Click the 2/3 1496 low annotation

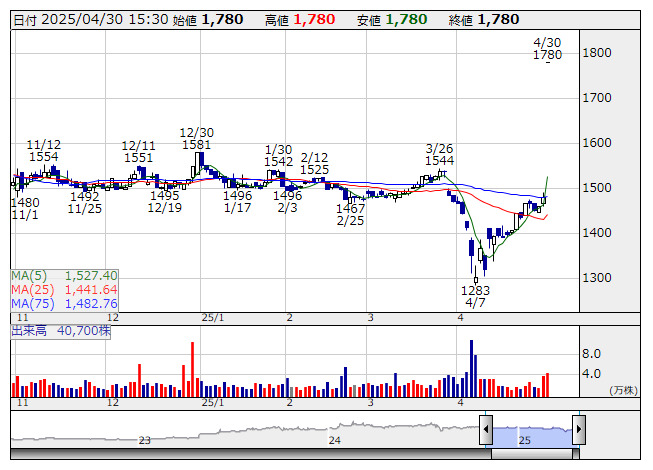(287, 201)
